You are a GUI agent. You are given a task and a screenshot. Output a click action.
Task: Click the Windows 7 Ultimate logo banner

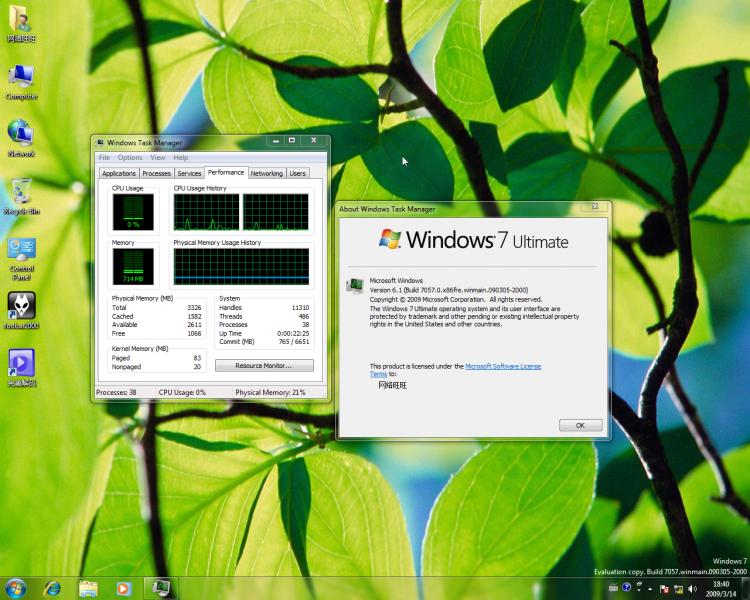473,240
